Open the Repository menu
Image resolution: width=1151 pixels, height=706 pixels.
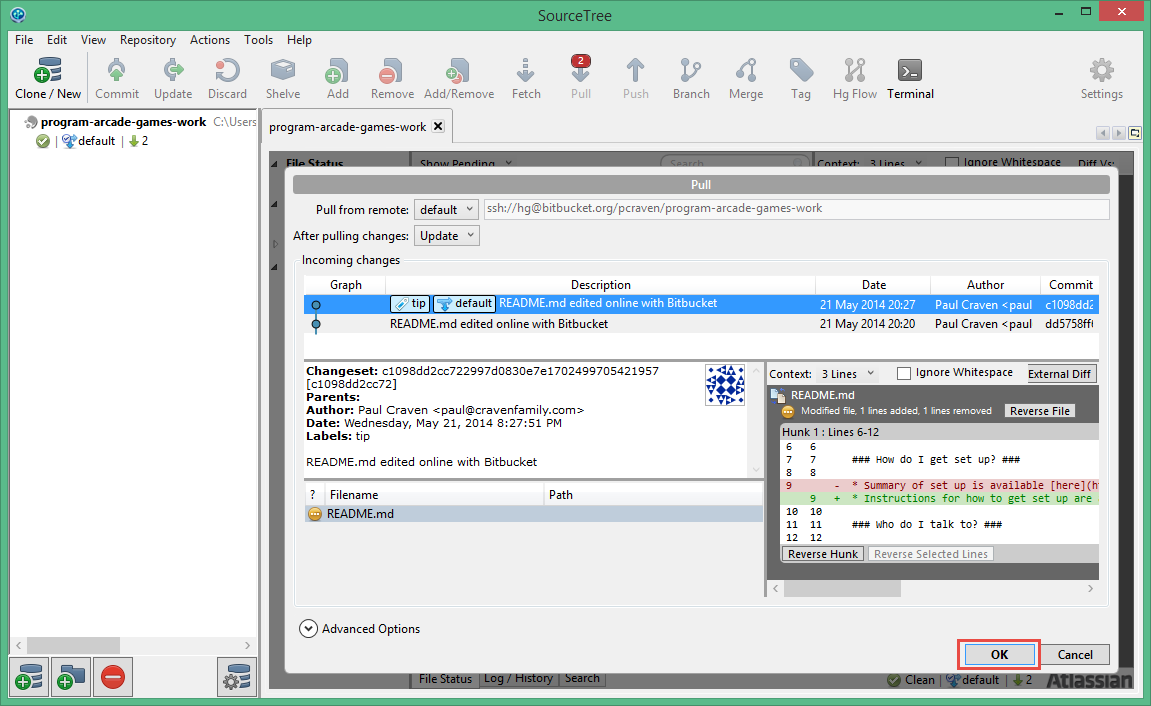[147, 40]
